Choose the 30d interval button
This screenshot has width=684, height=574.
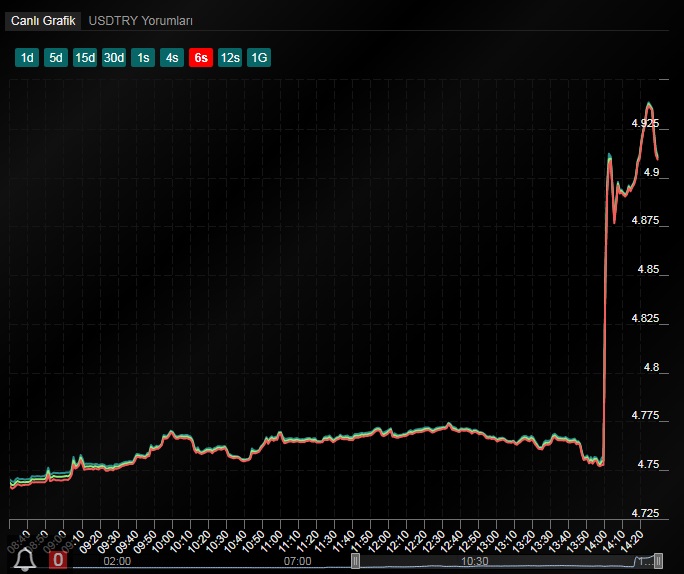(x=114, y=58)
